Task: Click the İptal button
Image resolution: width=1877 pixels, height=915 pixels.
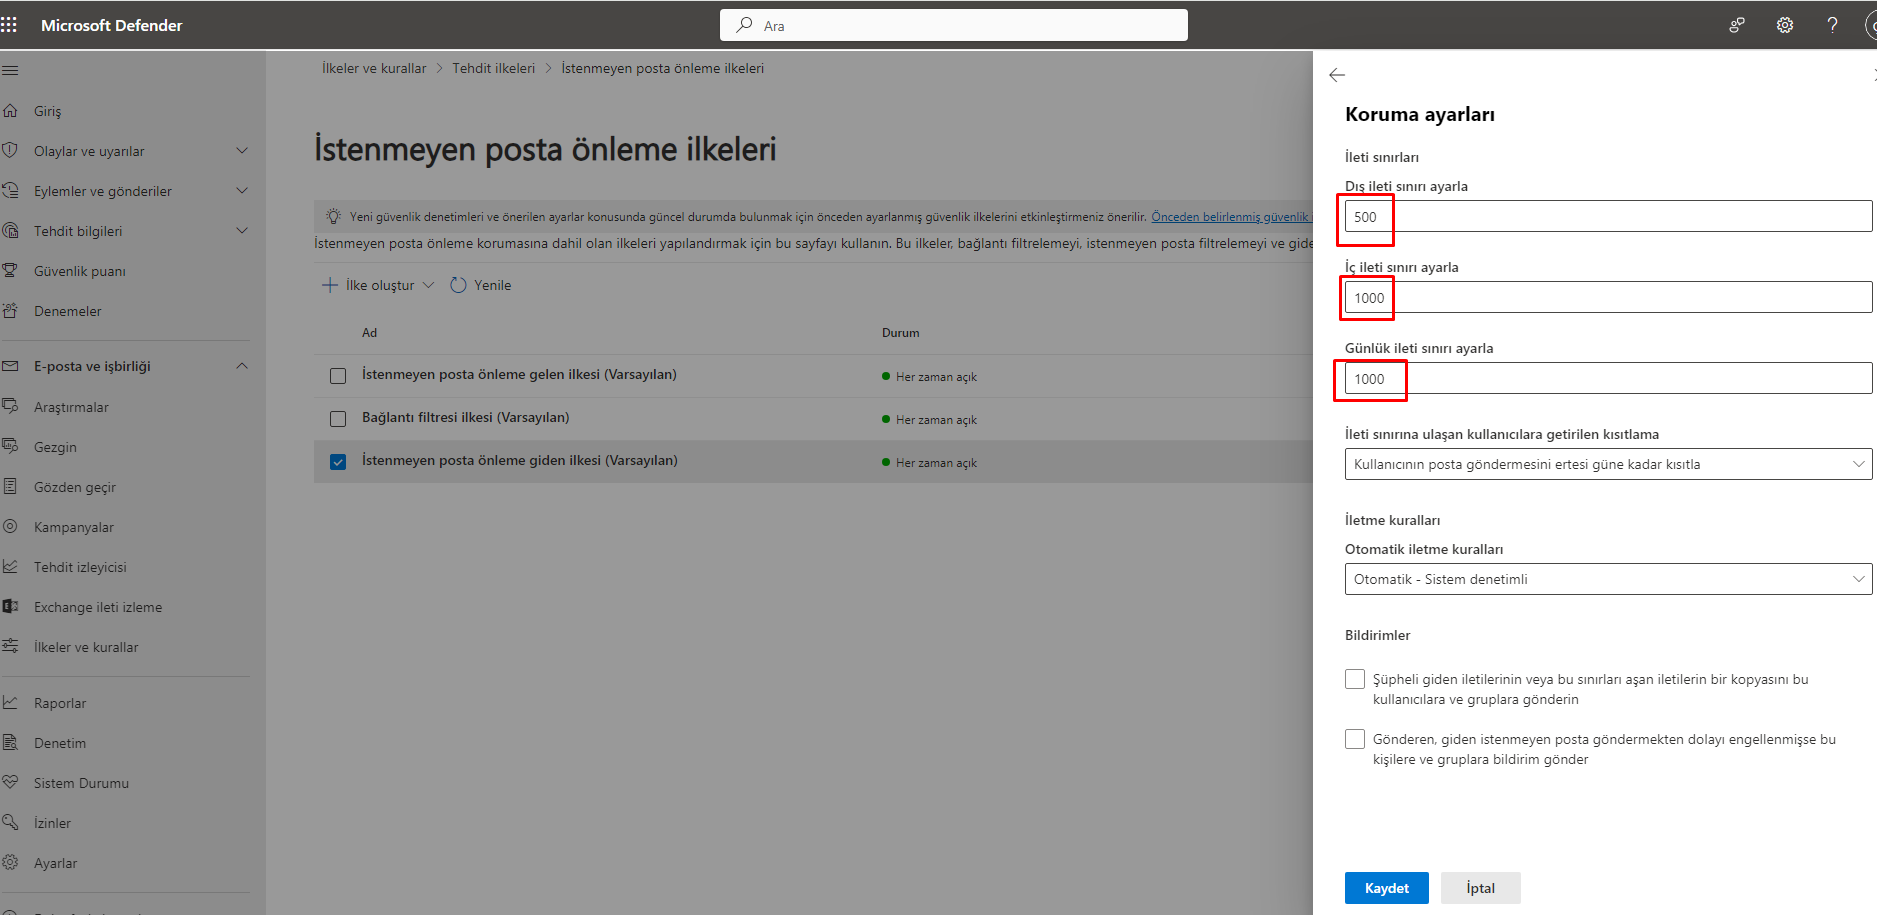Action: 1480,888
